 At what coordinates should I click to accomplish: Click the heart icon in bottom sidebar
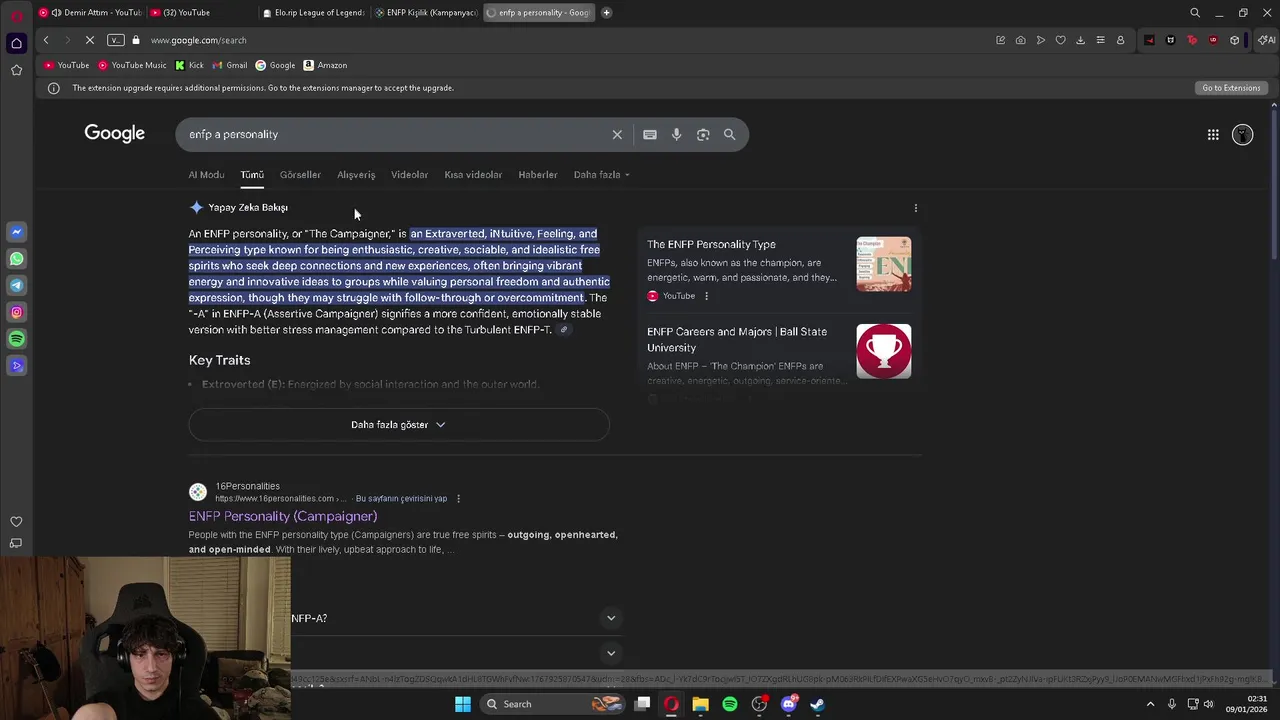click(16, 522)
